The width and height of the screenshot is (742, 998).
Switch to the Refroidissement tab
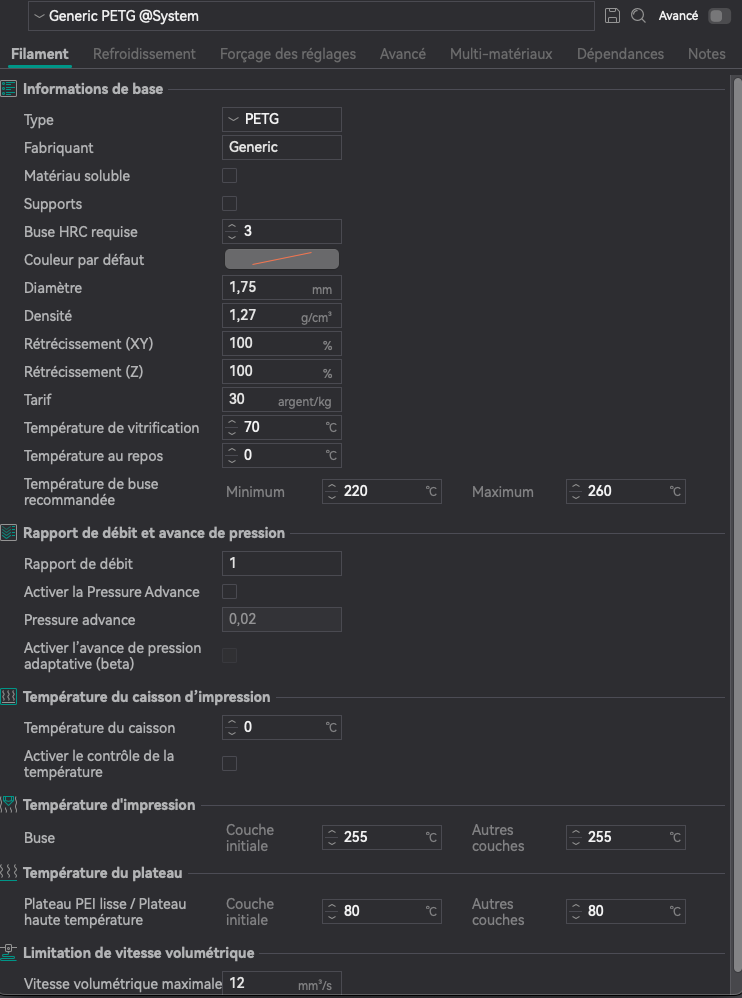click(144, 54)
